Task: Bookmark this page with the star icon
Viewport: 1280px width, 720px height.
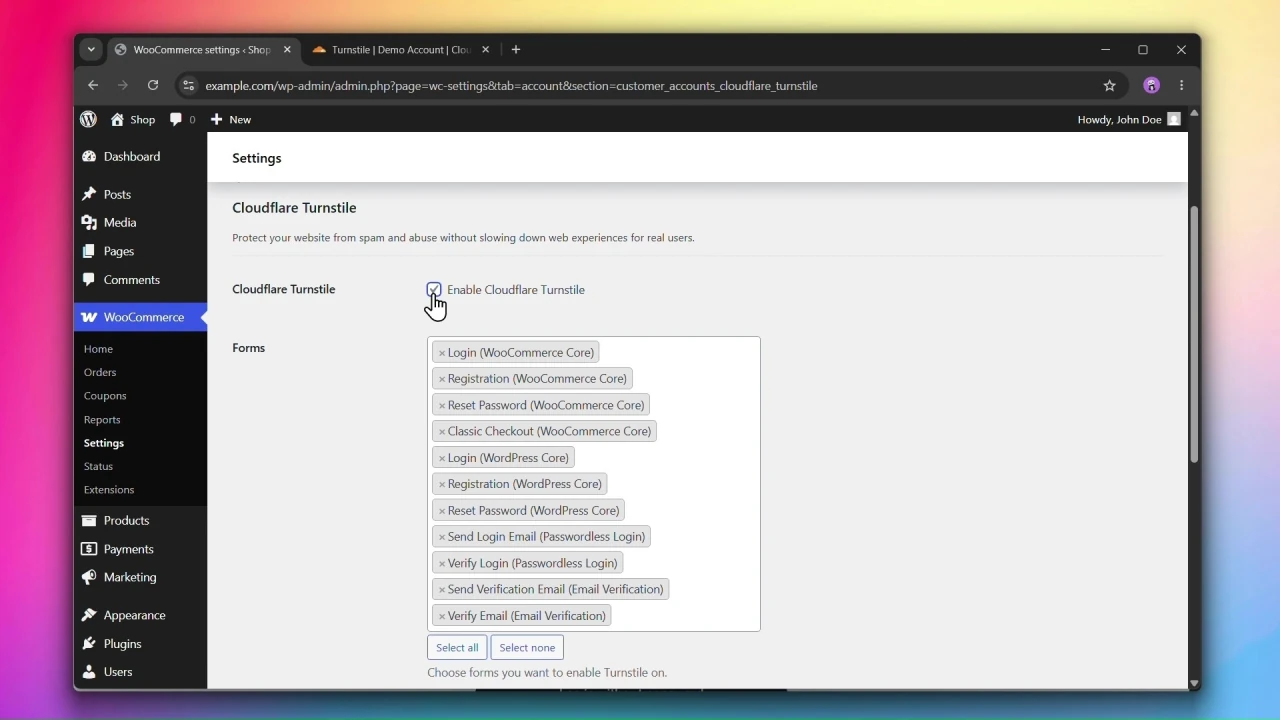Action: (1110, 86)
